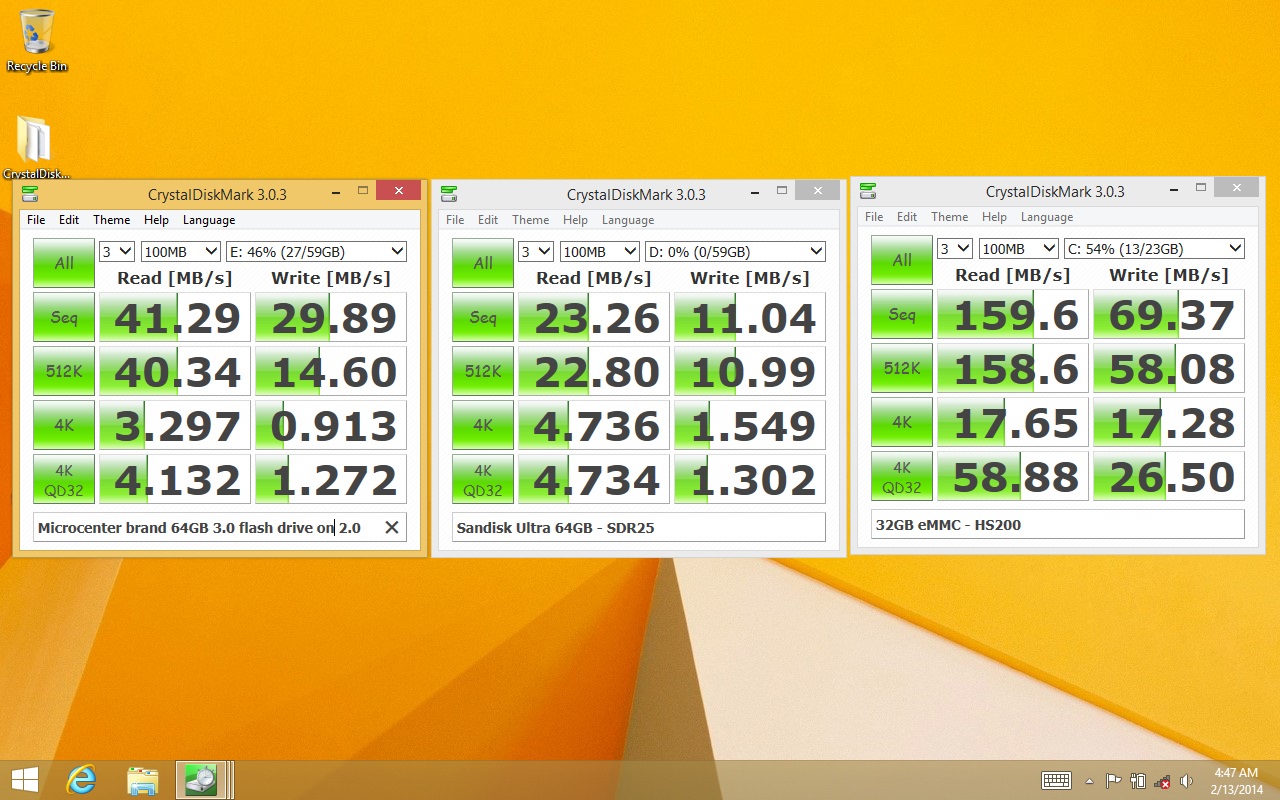This screenshot has width=1280, height=800.
Task: Click app icon in C: drive window title bar
Action: [x=869, y=191]
